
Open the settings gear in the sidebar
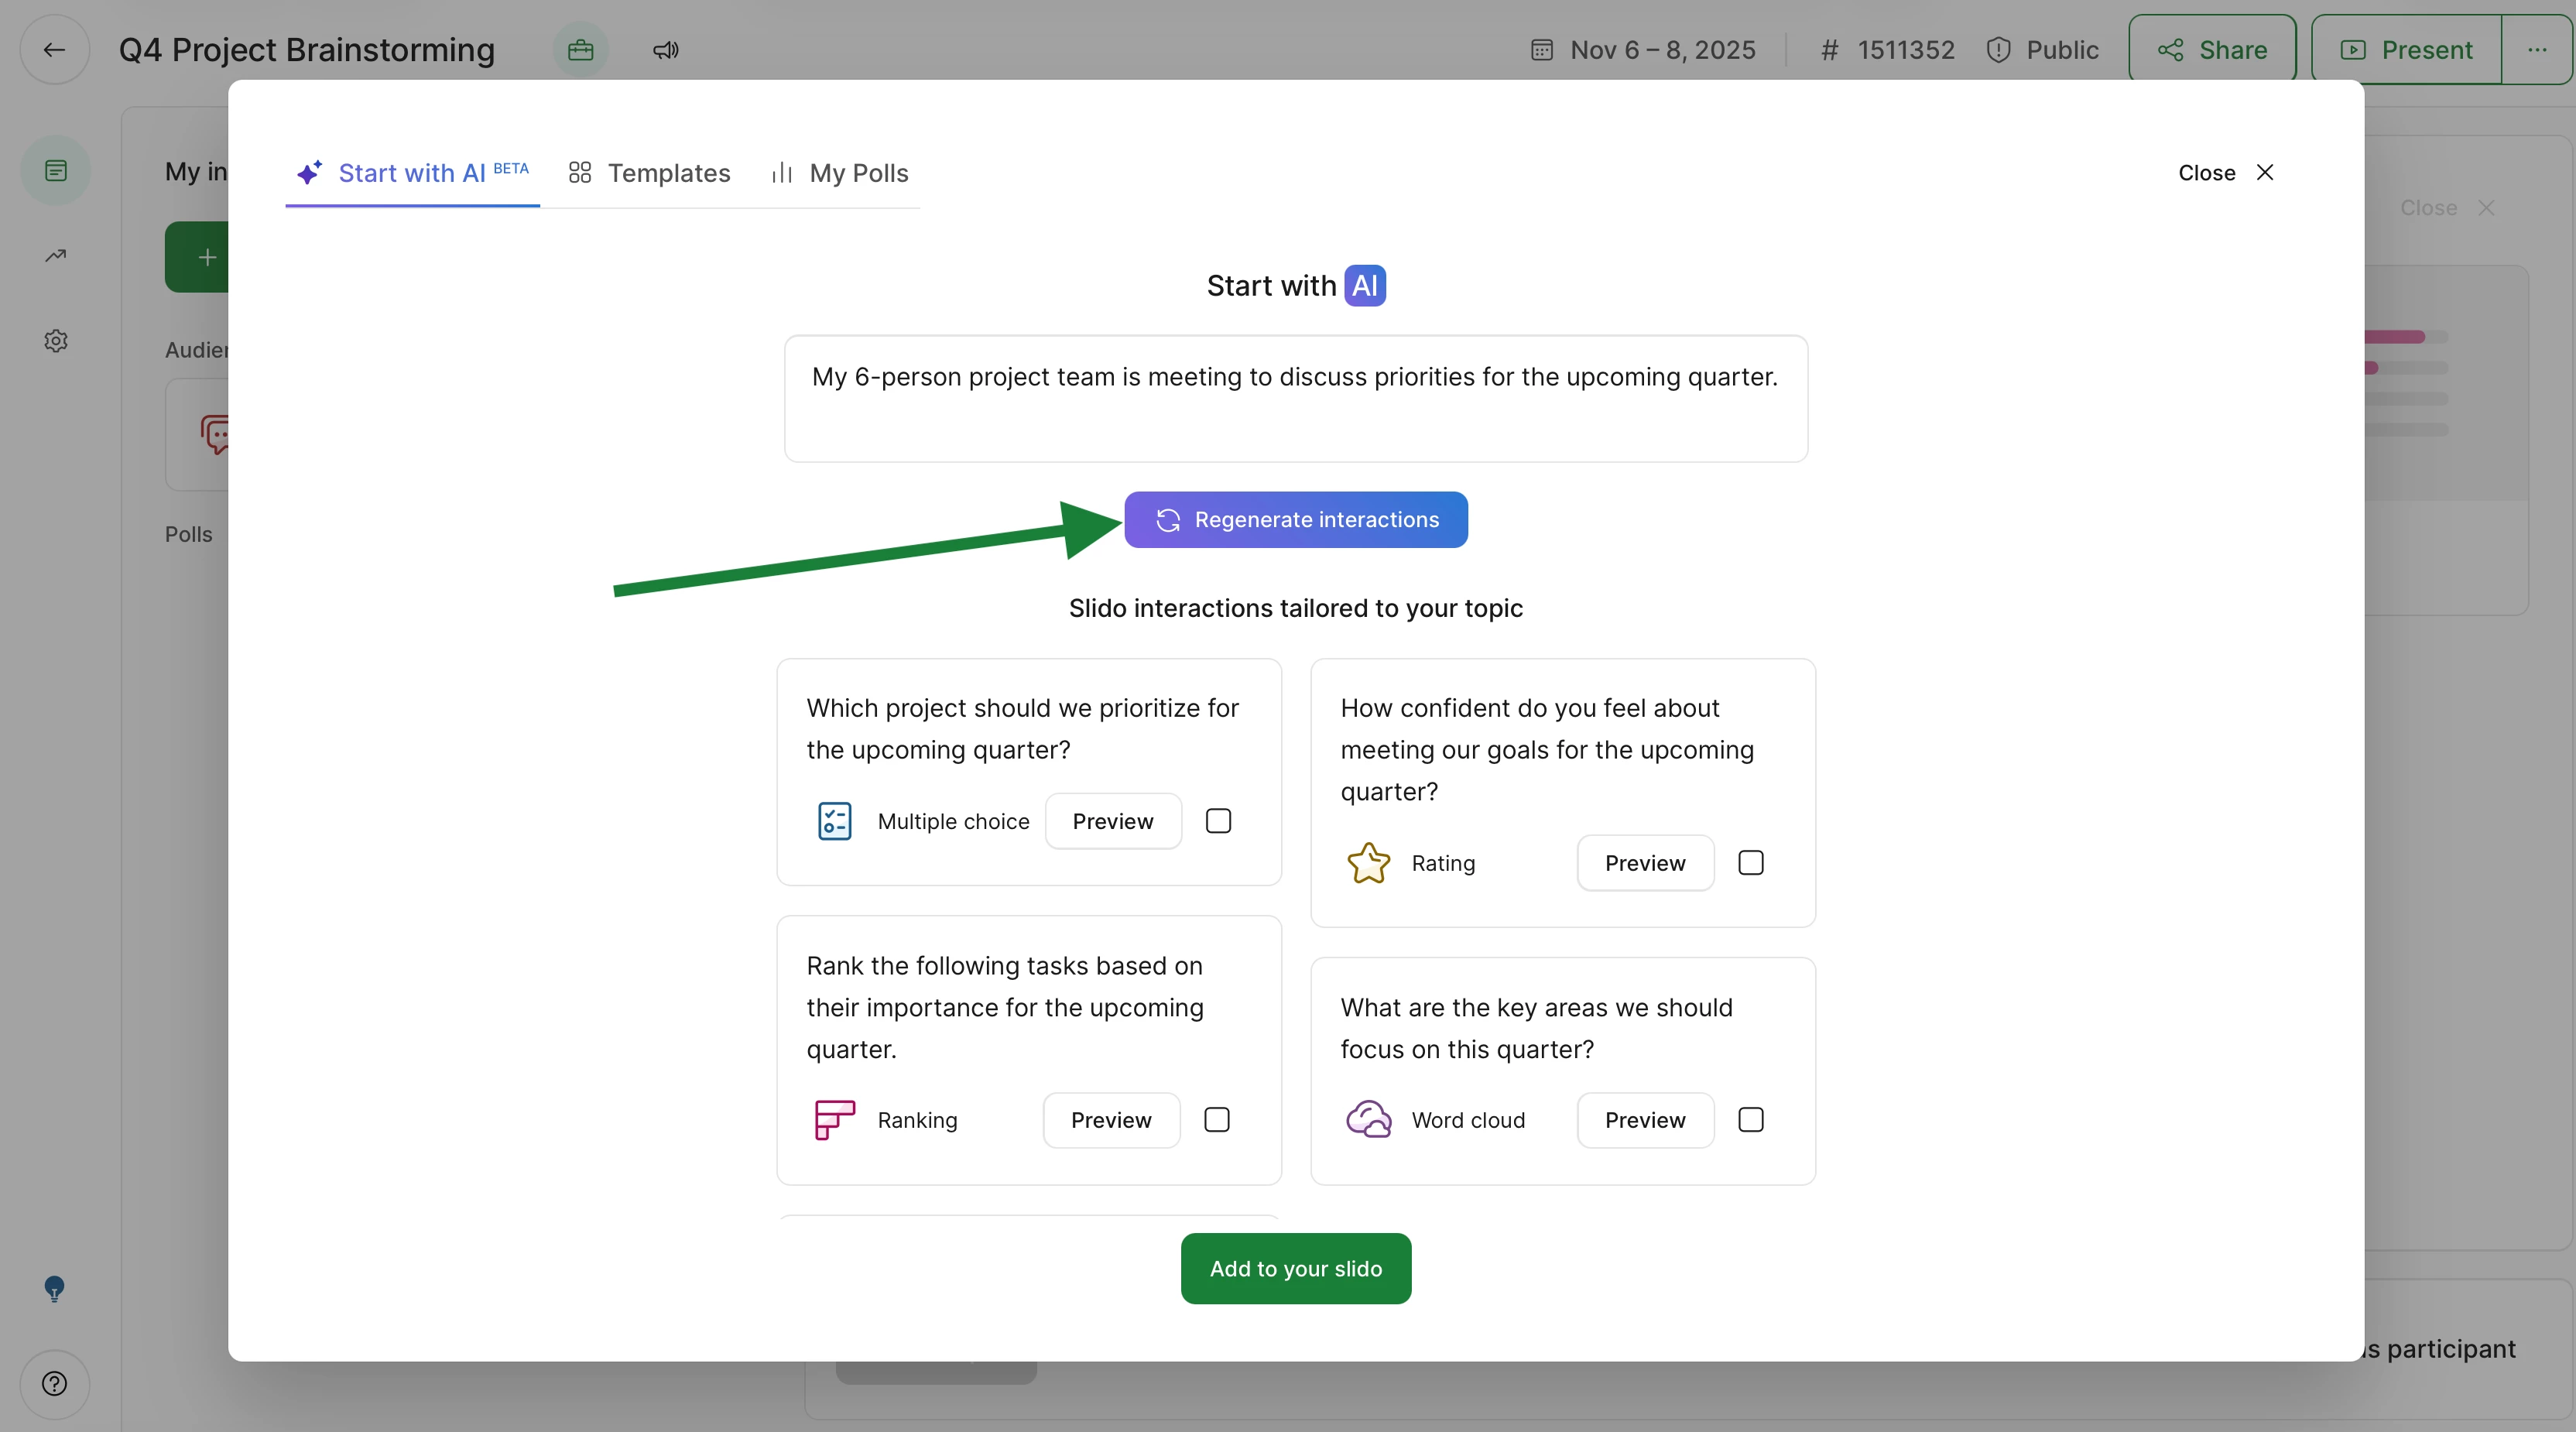(x=56, y=341)
